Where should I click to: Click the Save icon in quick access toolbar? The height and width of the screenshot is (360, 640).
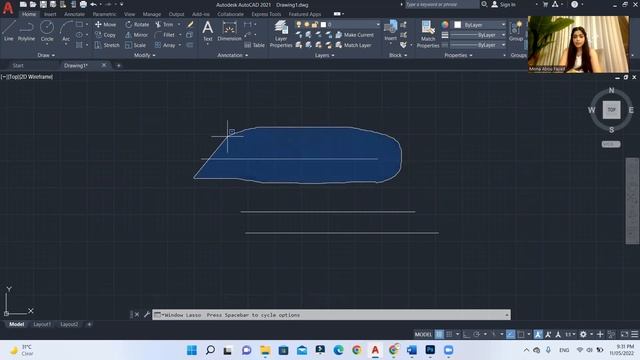point(43,4)
